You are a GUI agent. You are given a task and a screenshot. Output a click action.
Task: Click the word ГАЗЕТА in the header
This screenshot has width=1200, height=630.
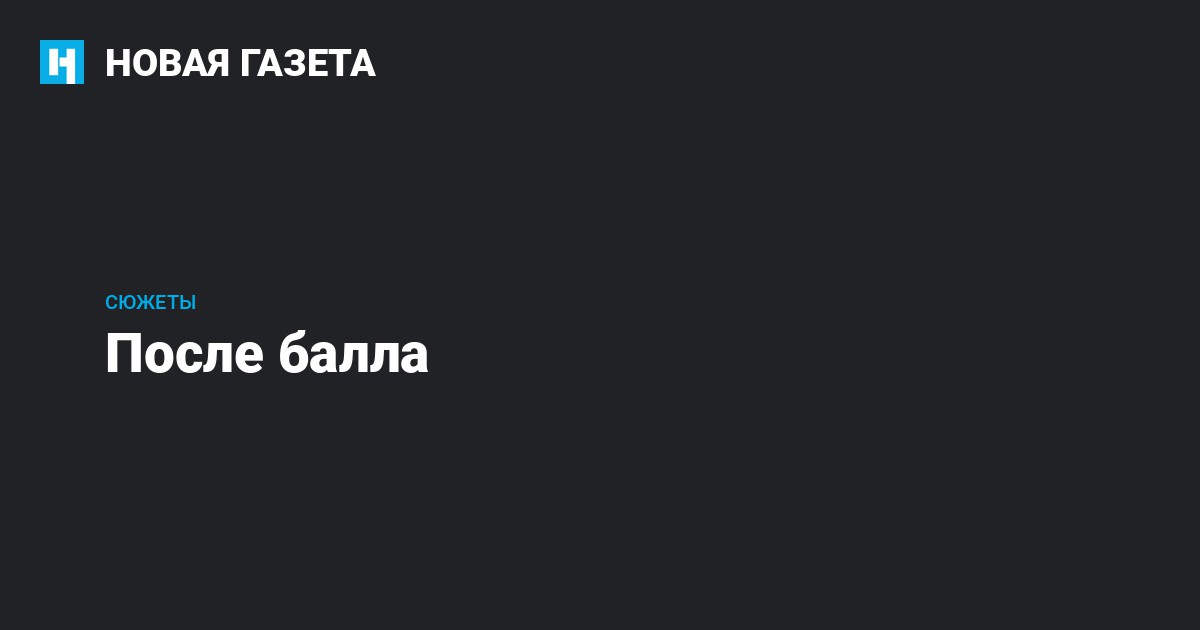(308, 63)
